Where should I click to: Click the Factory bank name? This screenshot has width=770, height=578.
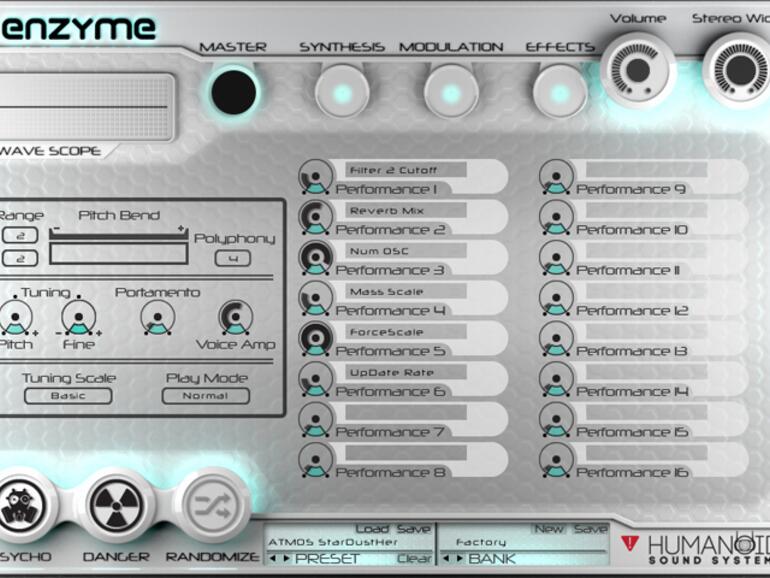[x=481, y=542]
